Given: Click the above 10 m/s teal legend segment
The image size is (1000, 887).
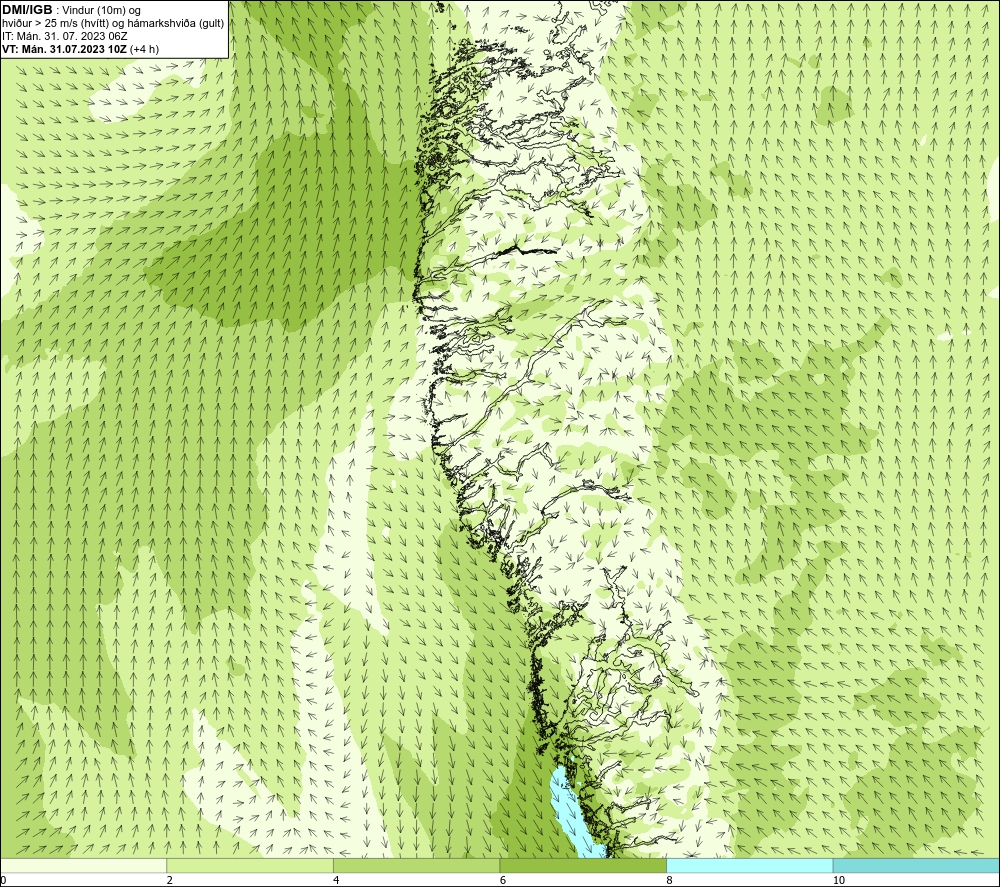Looking at the screenshot, I should click(916, 865).
